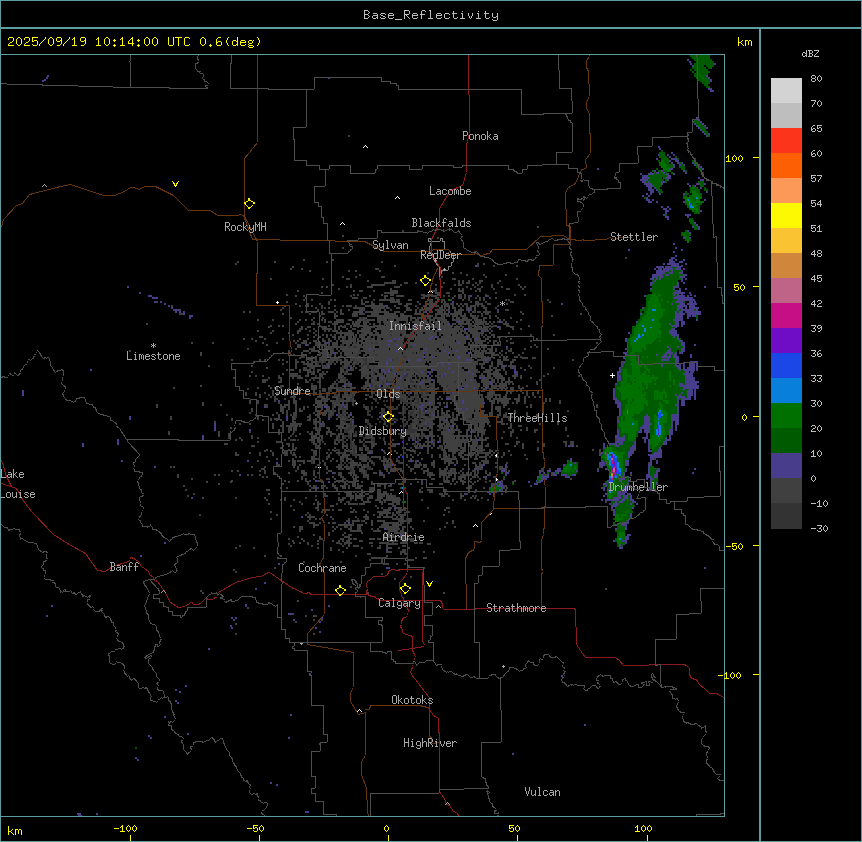
Task: Click the yellow diamond marker between Olds and Didsbury
Action: pos(389,417)
